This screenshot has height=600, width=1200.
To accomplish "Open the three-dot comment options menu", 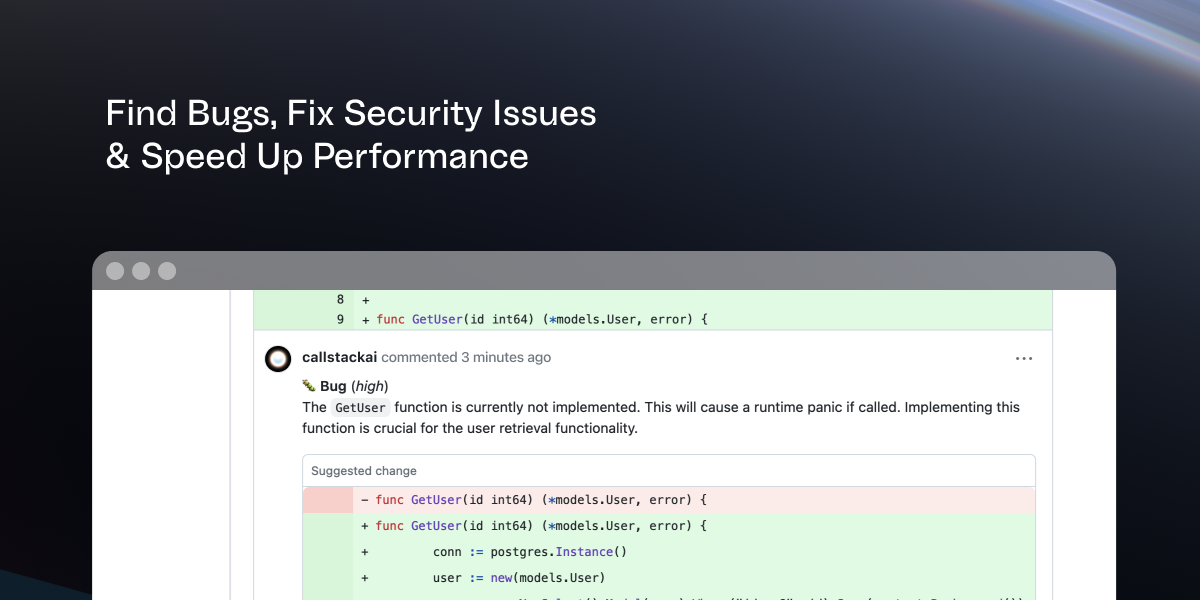I will [x=1023, y=358].
